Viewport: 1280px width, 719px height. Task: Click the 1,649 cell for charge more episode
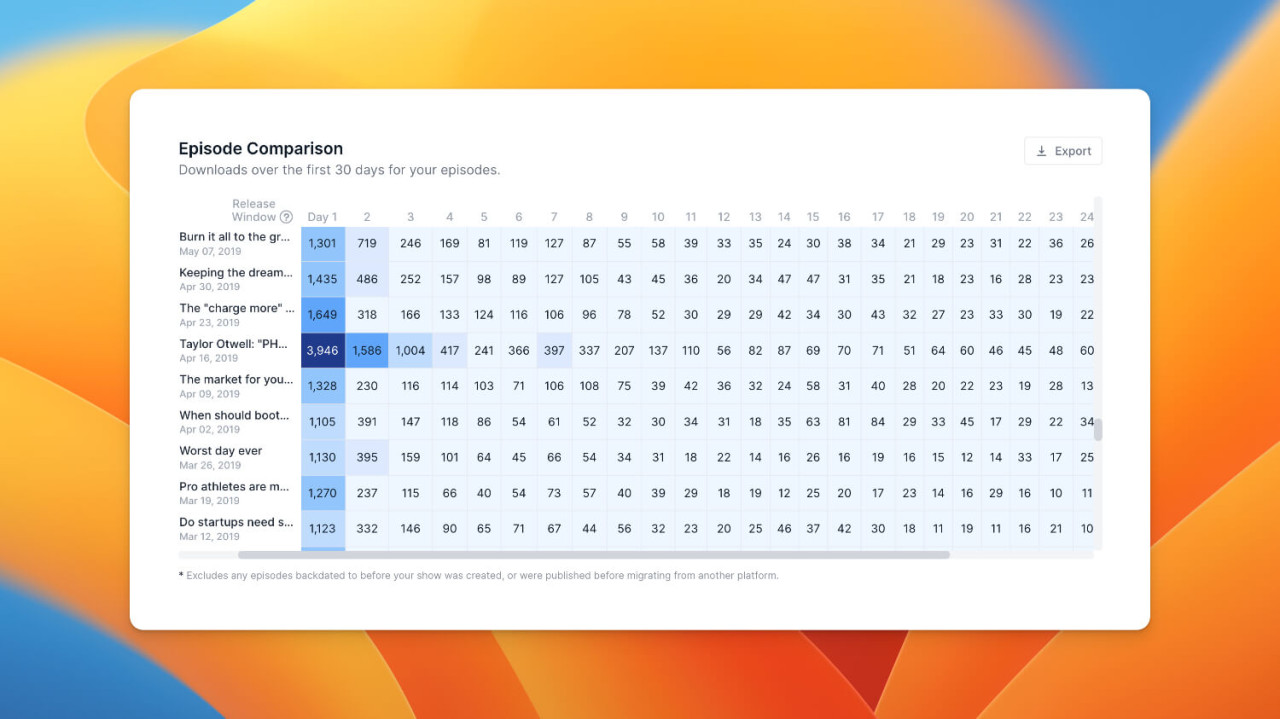[322, 314]
